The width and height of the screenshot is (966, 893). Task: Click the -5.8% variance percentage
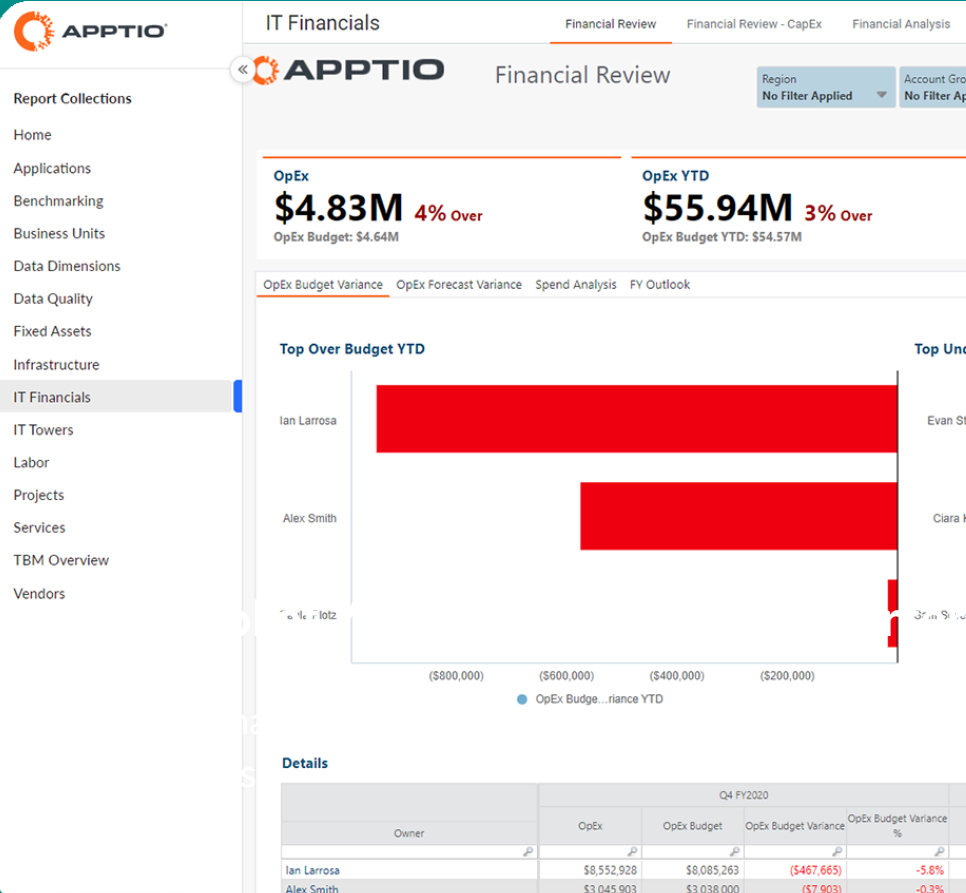pos(930,870)
